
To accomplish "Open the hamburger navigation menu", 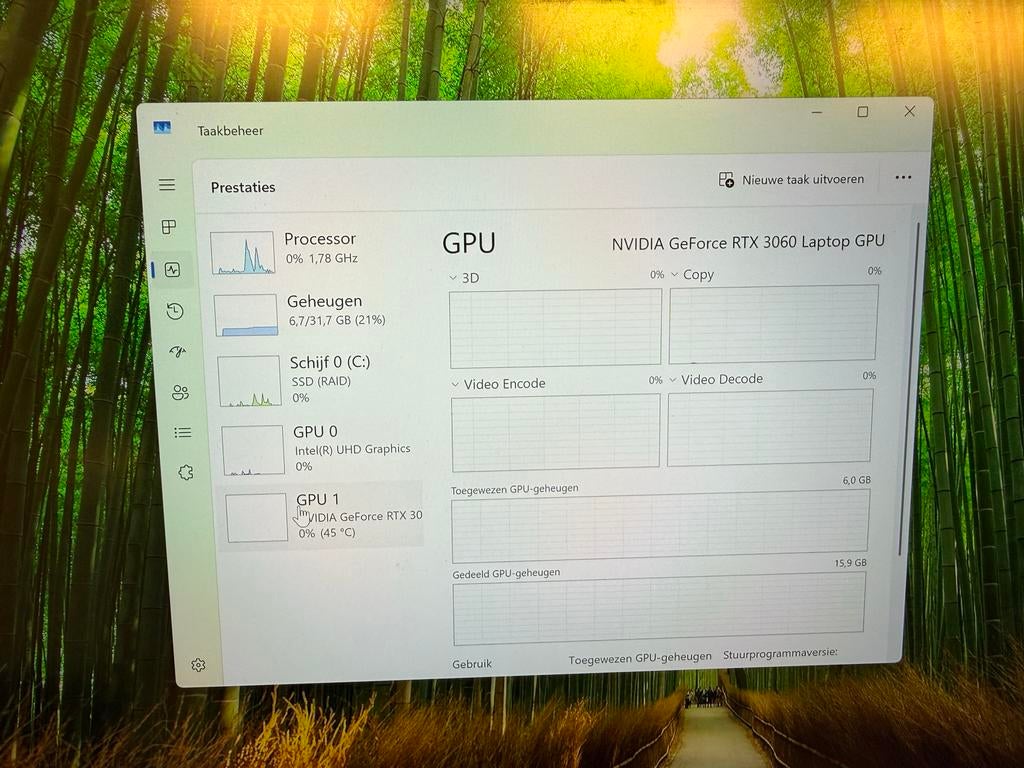I will click(167, 185).
